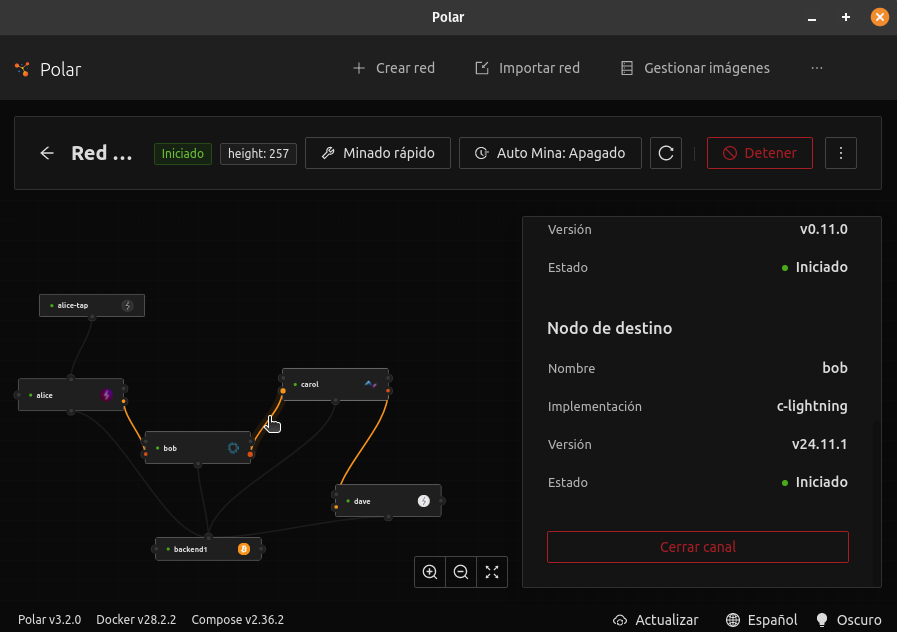Image resolution: width=897 pixels, height=632 pixels.
Task: Open the vertical three-dot network options menu
Action: tap(841, 153)
